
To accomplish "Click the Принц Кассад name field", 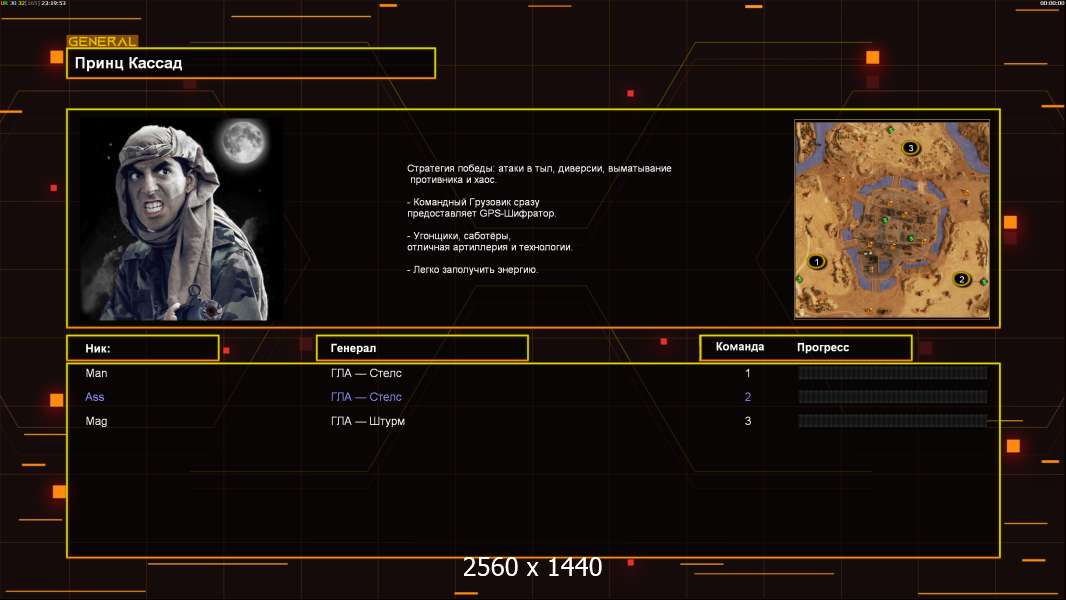I will click(x=250, y=63).
